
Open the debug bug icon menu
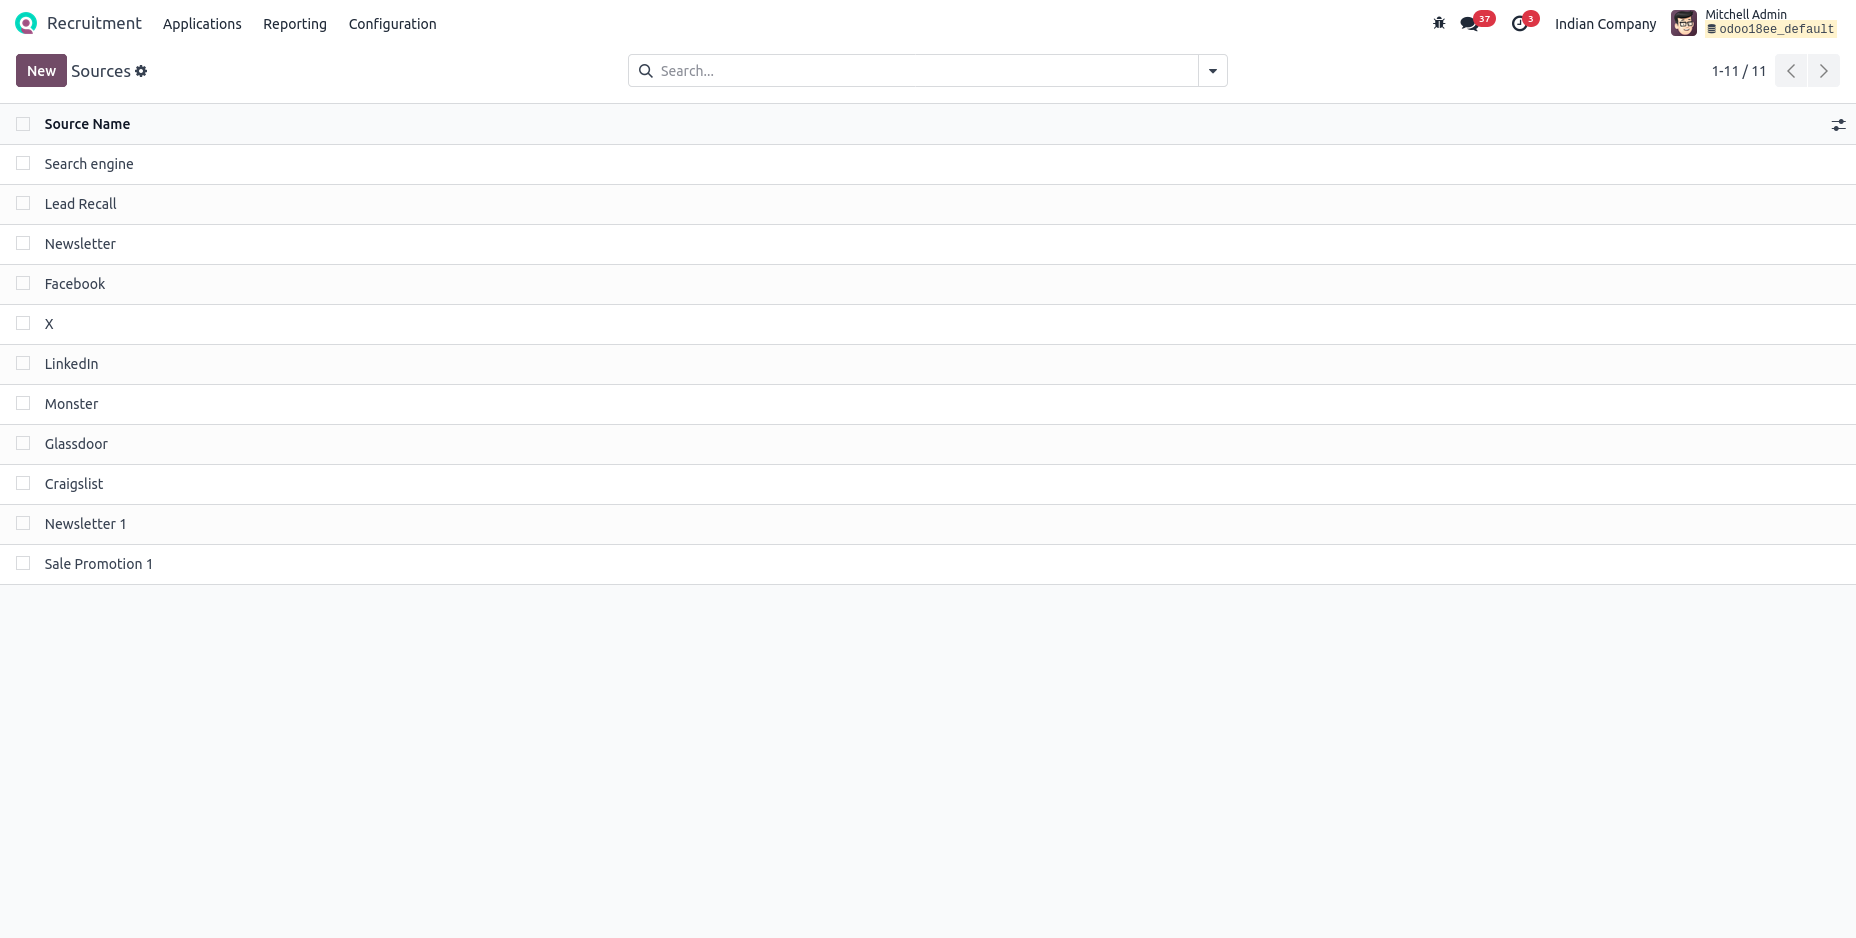point(1439,23)
